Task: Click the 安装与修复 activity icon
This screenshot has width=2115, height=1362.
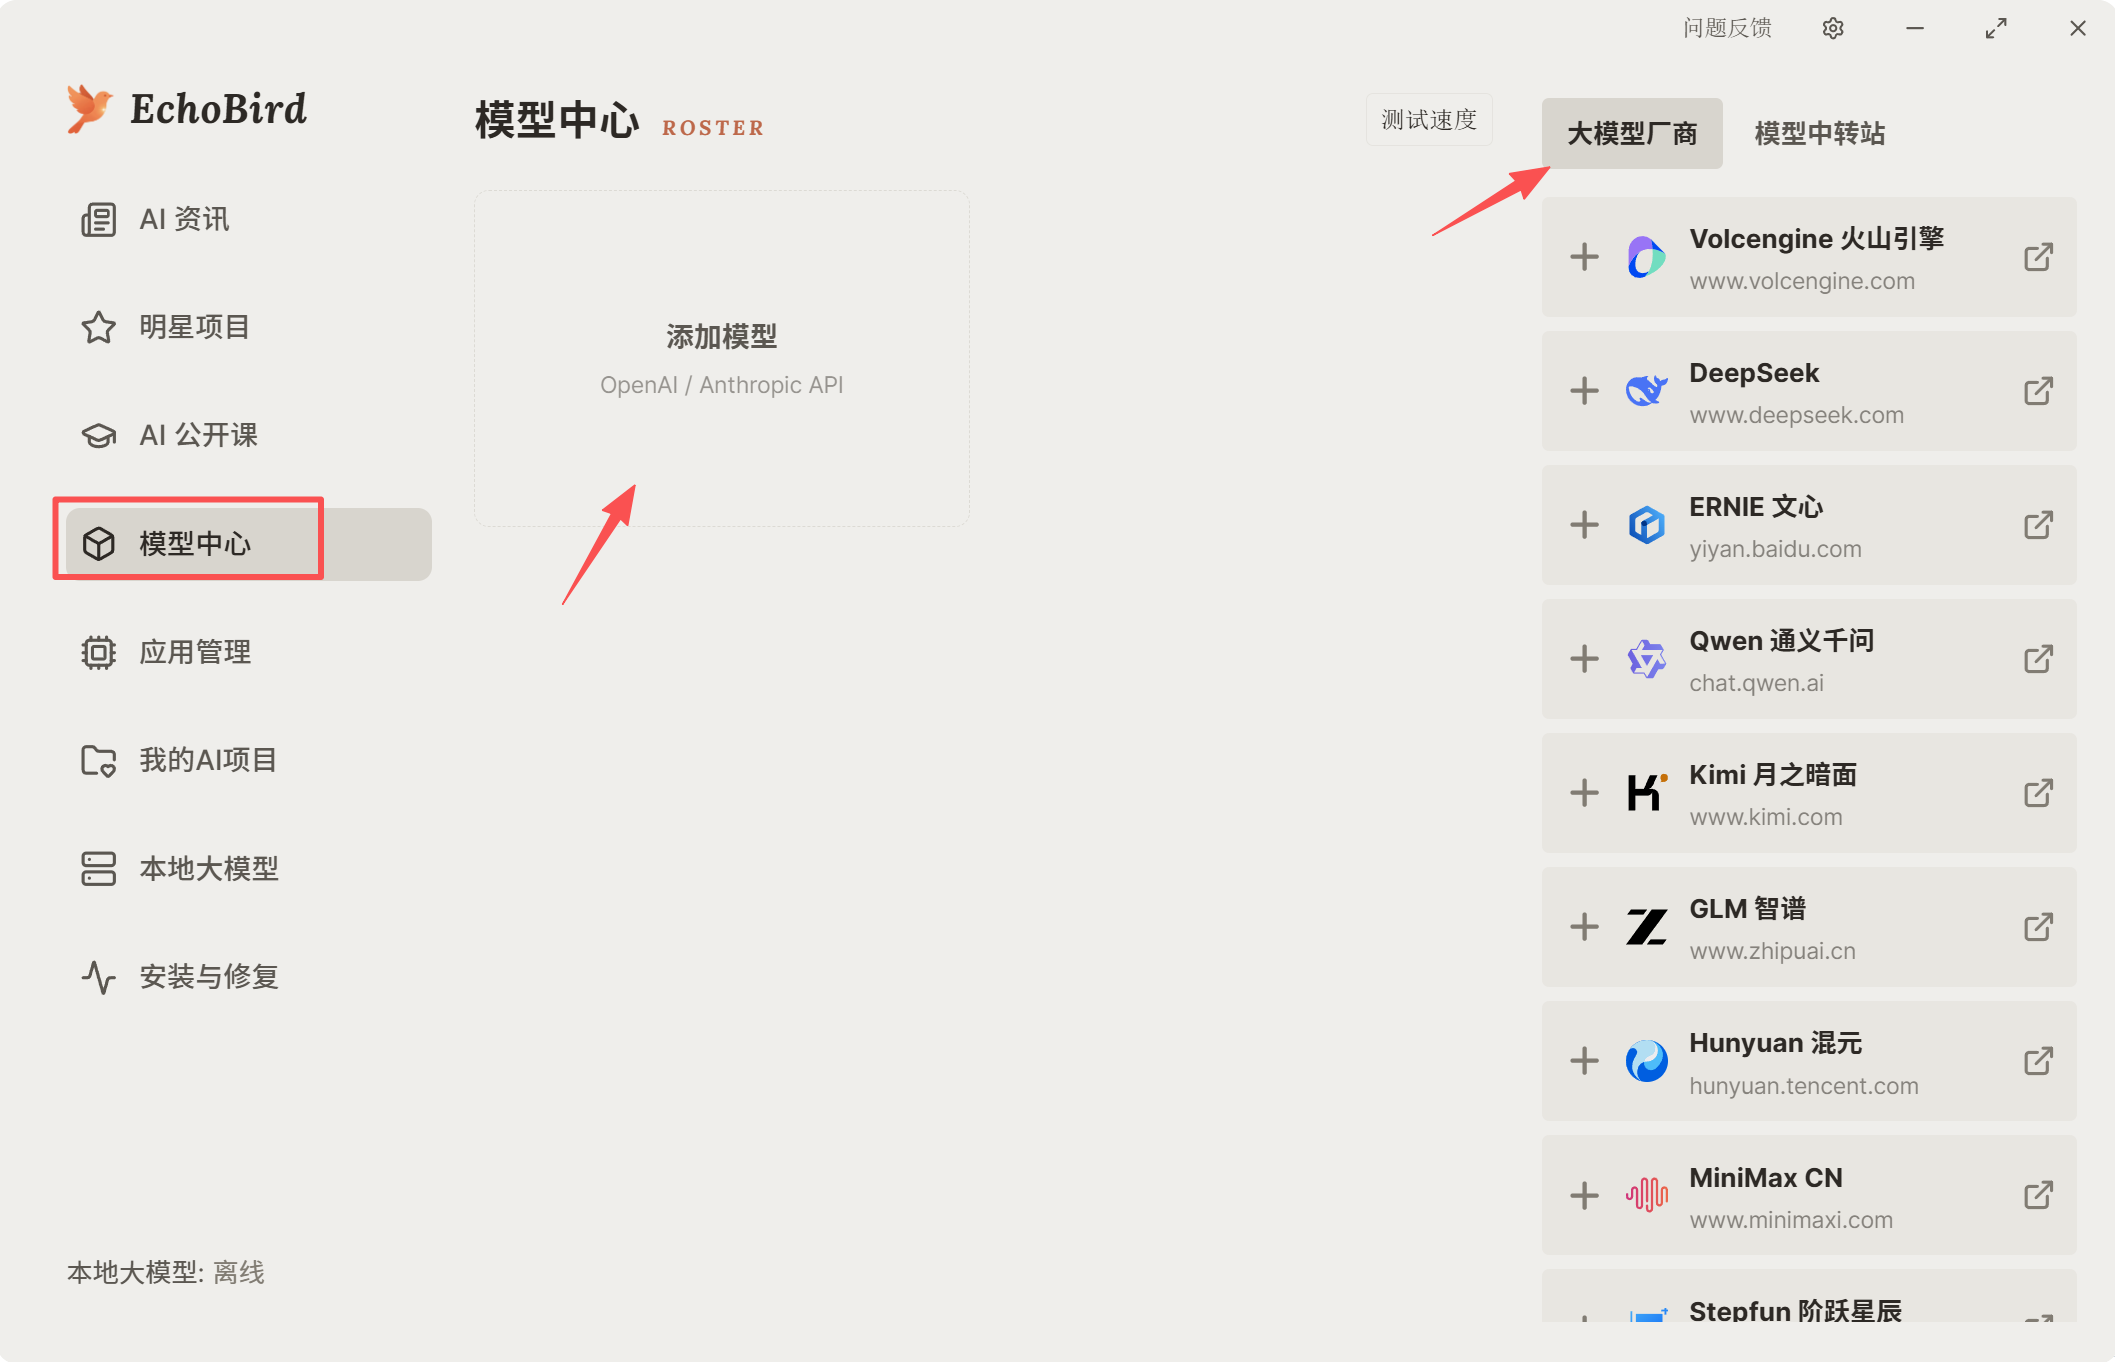Action: click(98, 977)
